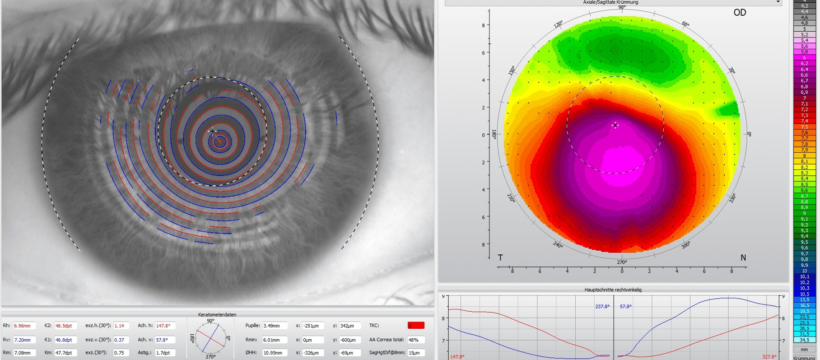
Task: Select the SagHgtDif field showing 15µm
Action: (x=416, y=353)
